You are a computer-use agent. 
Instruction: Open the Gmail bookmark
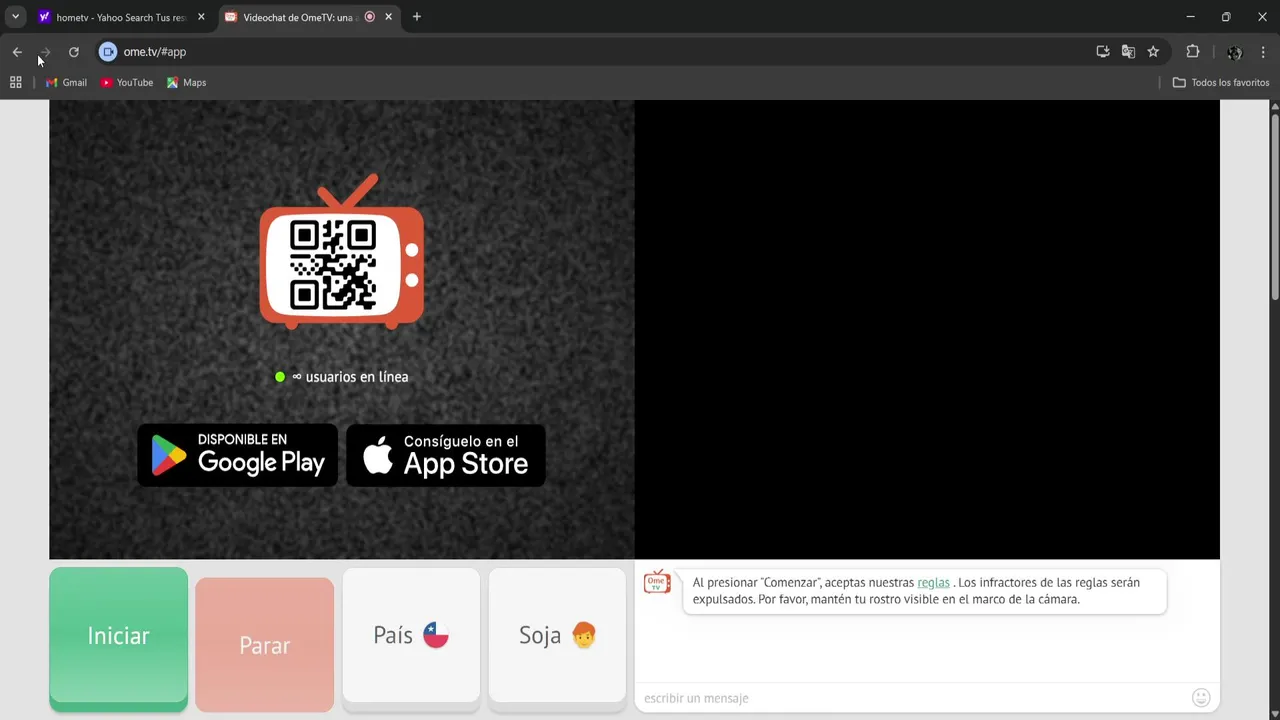(x=66, y=83)
